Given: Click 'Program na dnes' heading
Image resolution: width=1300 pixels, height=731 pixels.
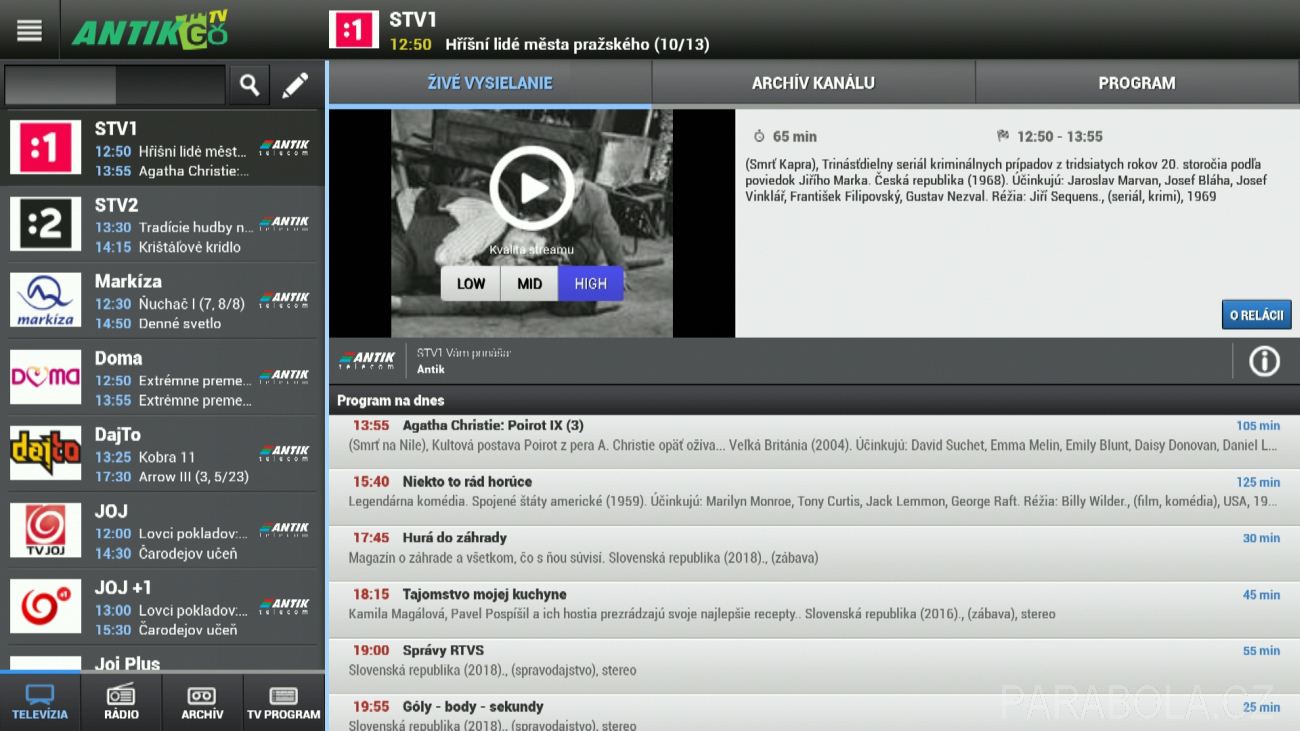Looking at the screenshot, I should (x=391, y=400).
